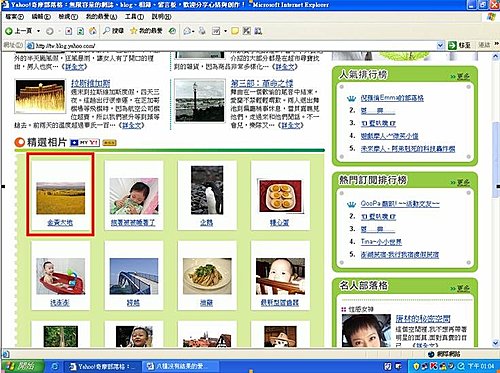This screenshot has height=373, width=500.
Task: Click the Windows Start button
Action: [22, 367]
